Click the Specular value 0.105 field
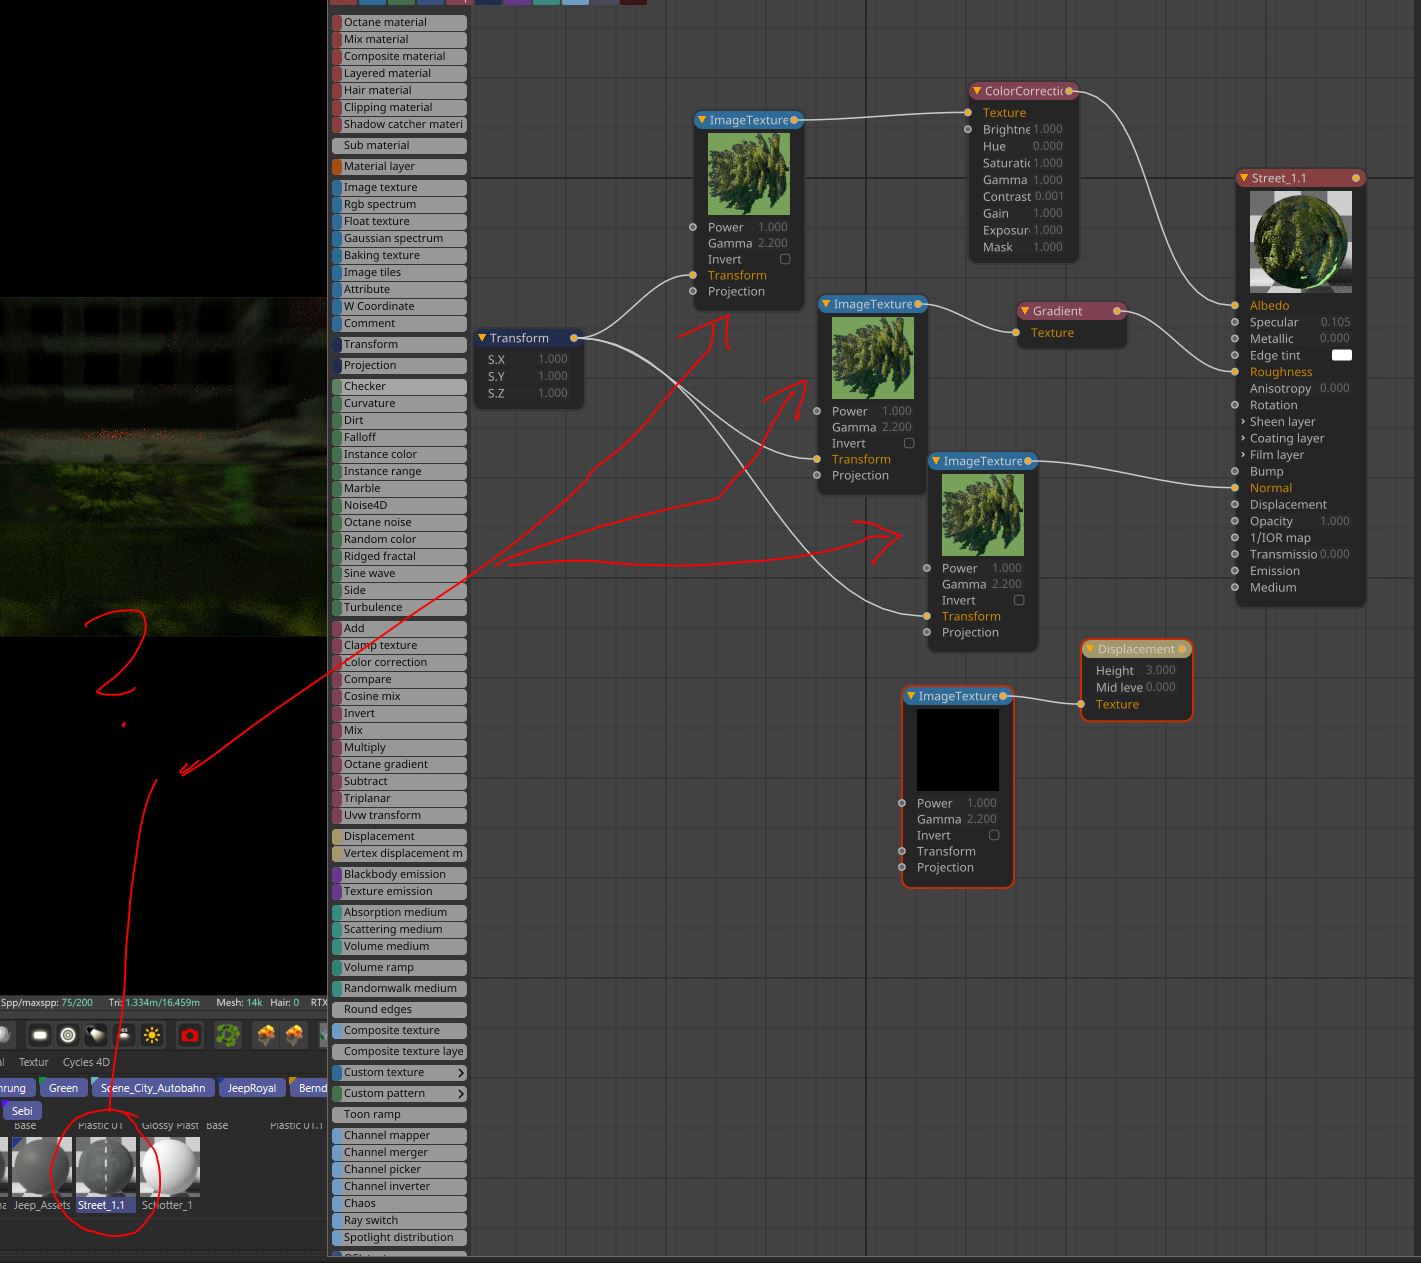This screenshot has width=1421, height=1263. pyautogui.click(x=1335, y=322)
